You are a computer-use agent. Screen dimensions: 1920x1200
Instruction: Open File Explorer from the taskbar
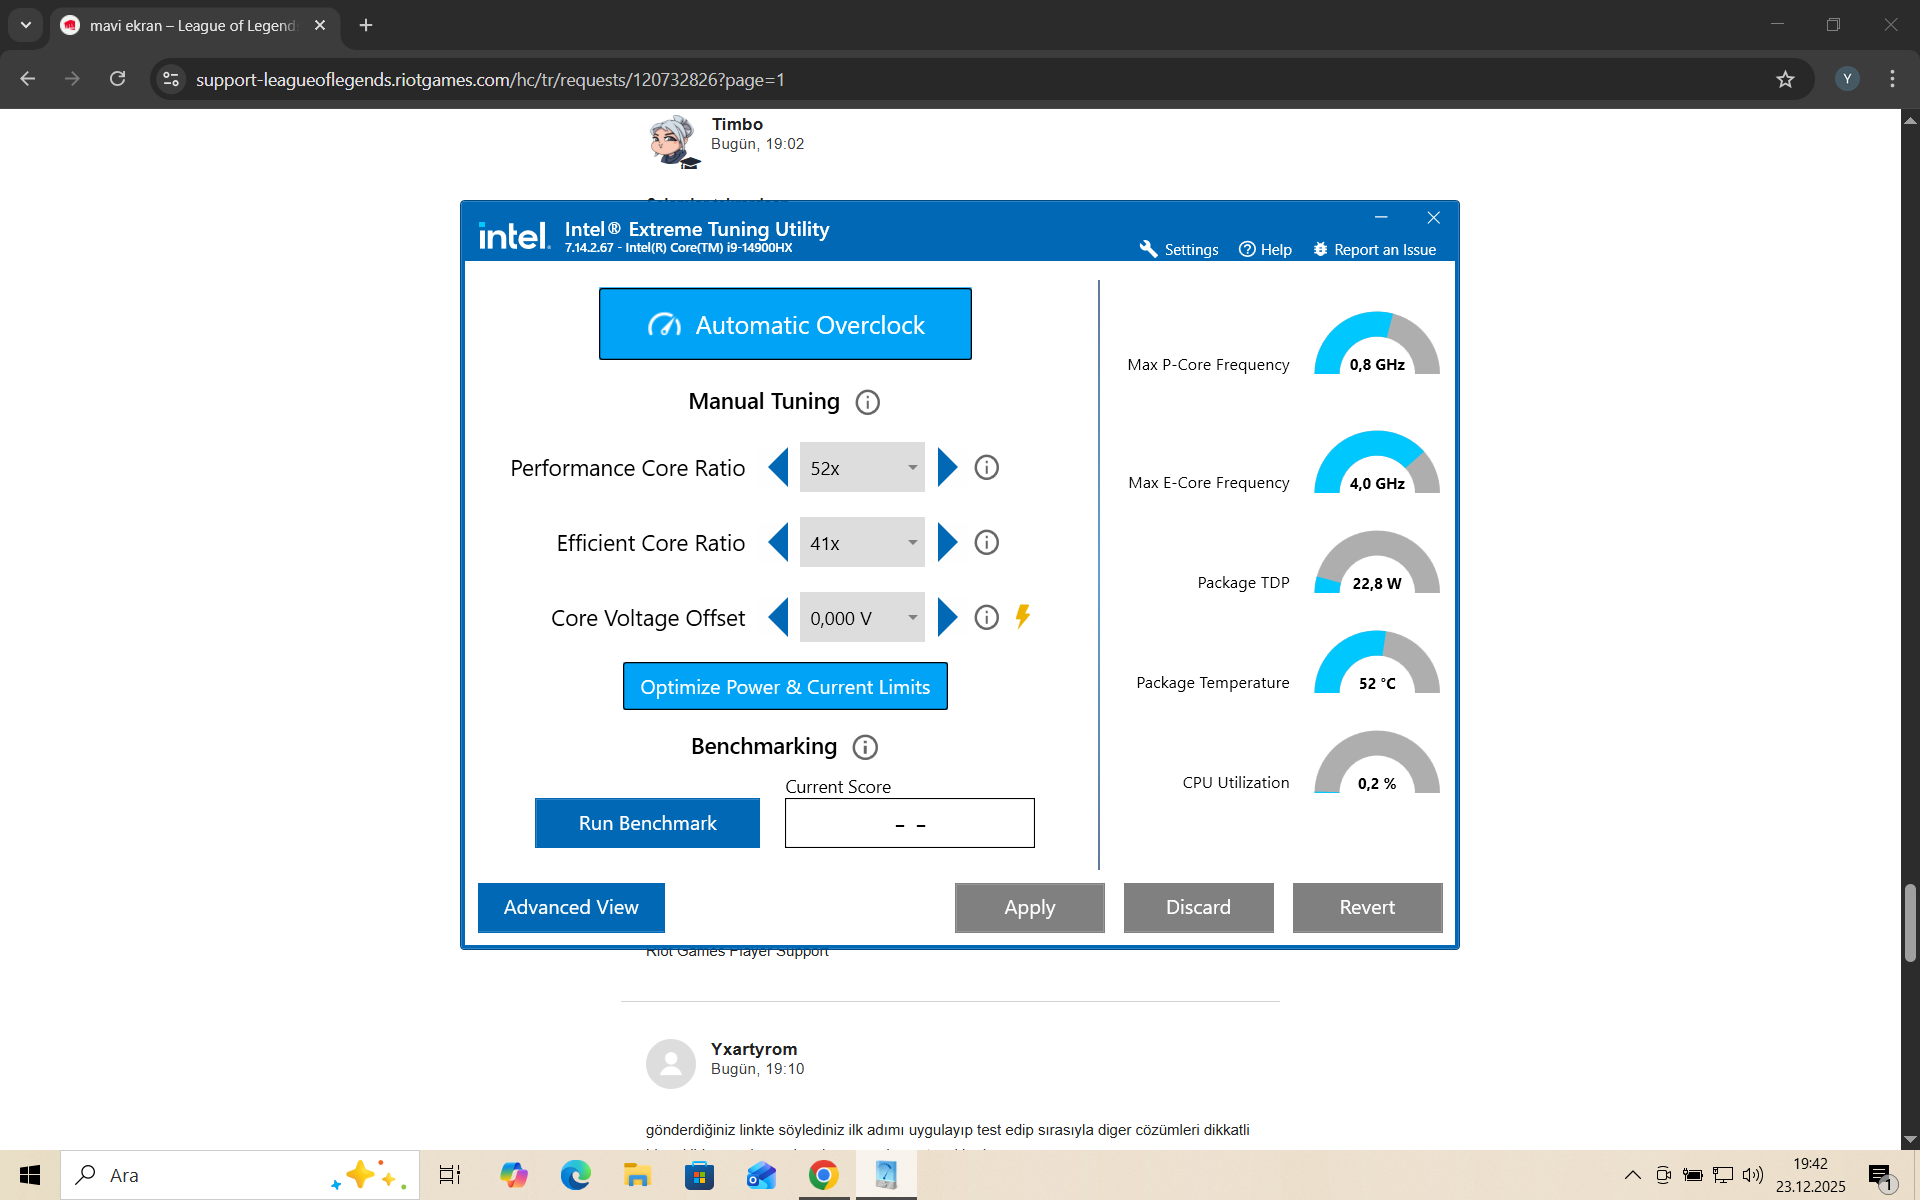pos(637,1175)
